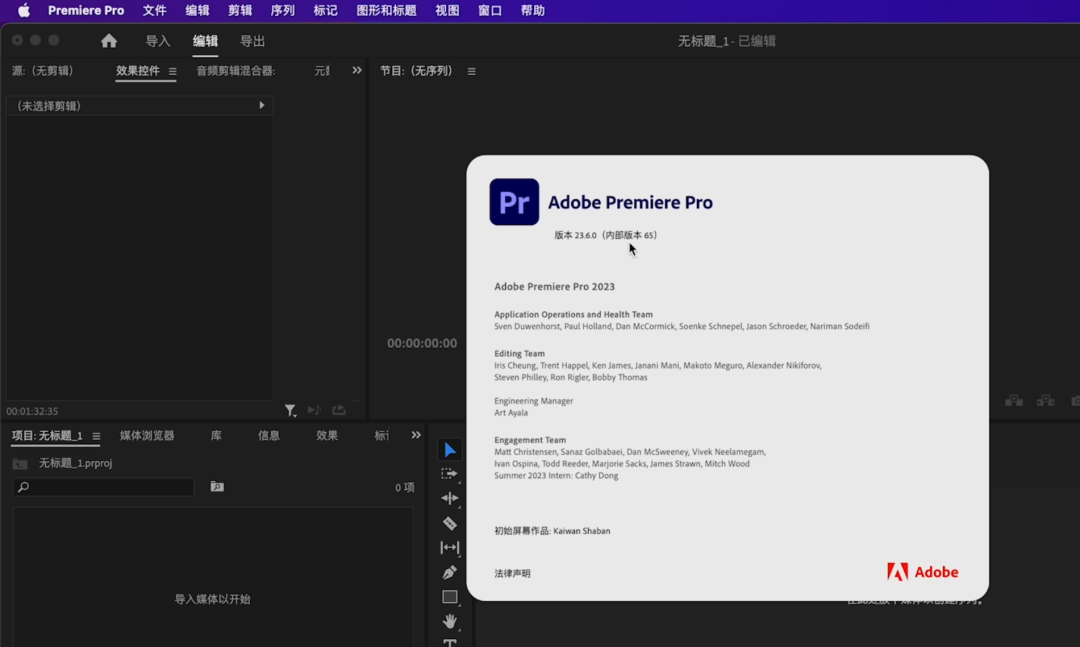Show hidden tabs in Project panel group

click(x=416, y=435)
